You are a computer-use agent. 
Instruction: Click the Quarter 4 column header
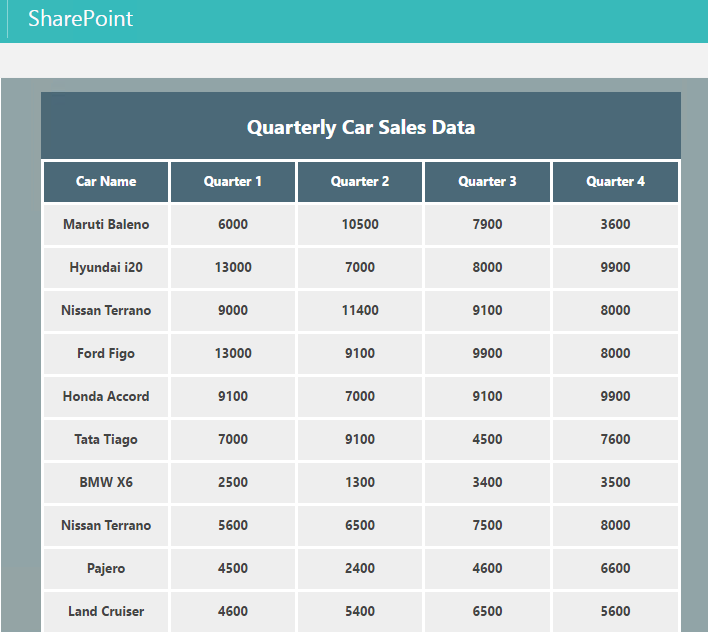[x=615, y=181]
